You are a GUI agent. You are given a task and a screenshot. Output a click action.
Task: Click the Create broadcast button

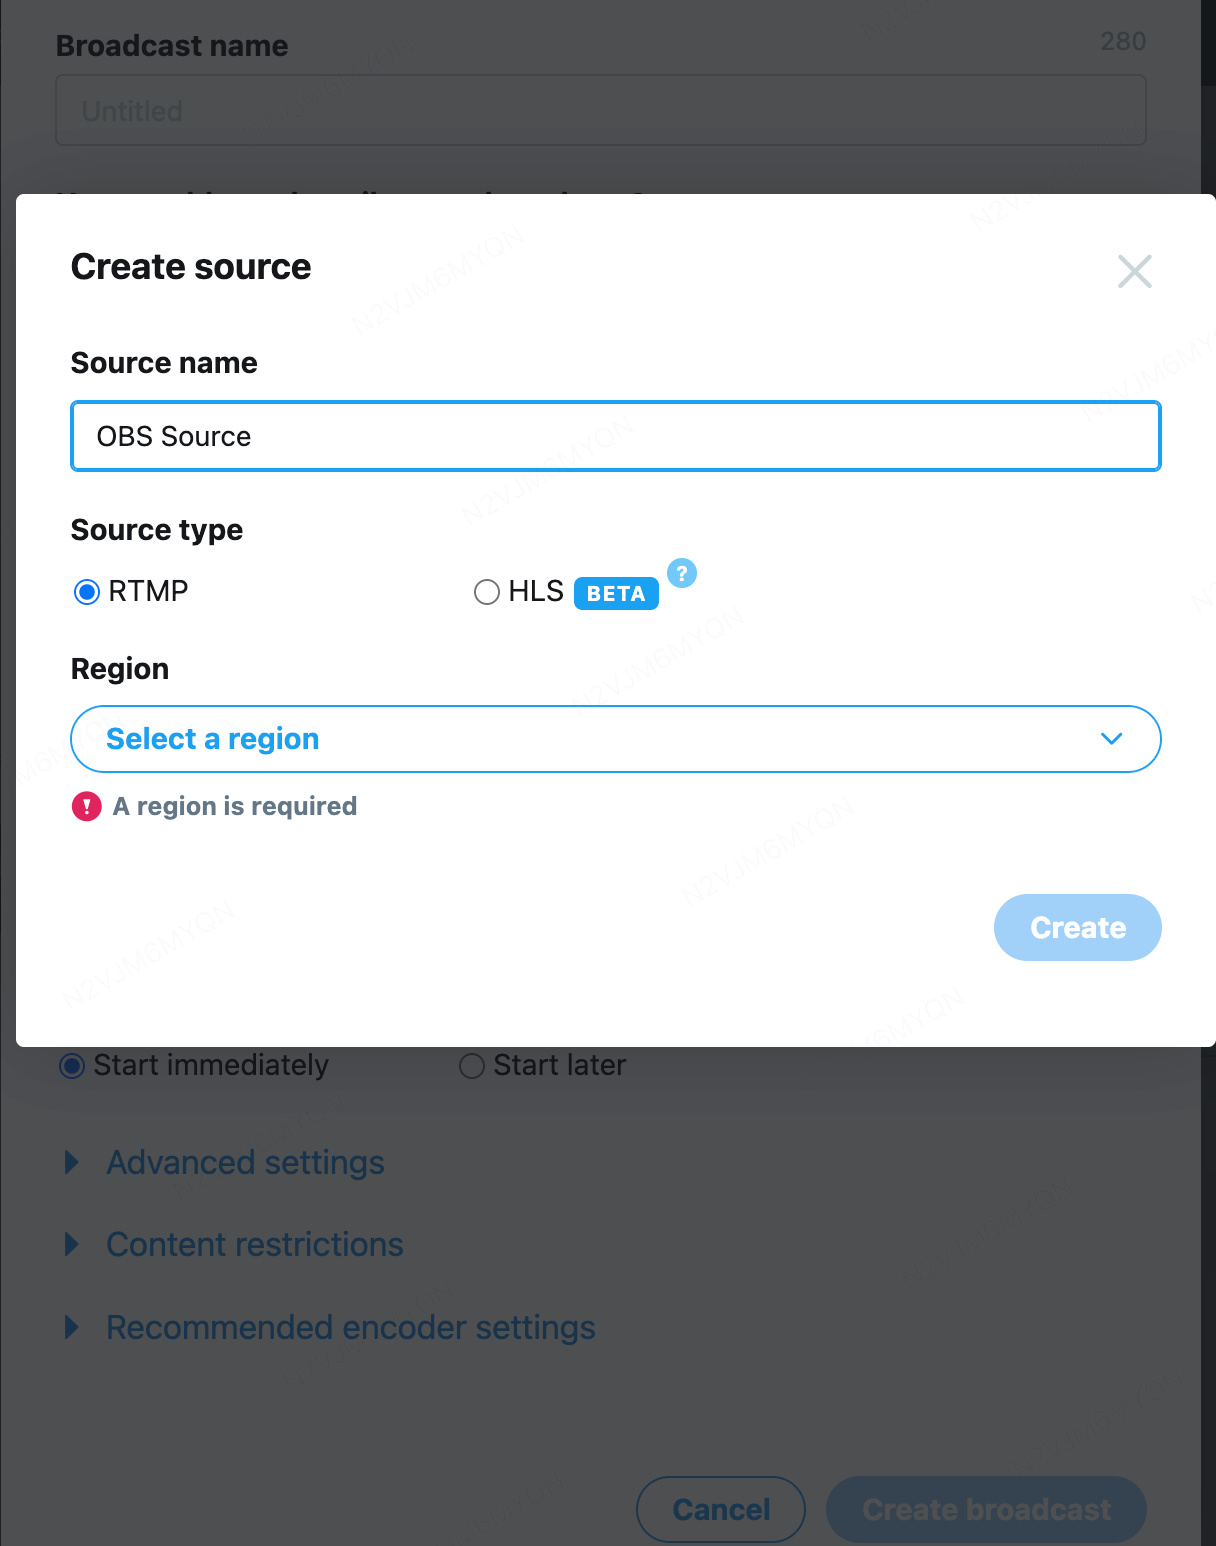(x=986, y=1509)
